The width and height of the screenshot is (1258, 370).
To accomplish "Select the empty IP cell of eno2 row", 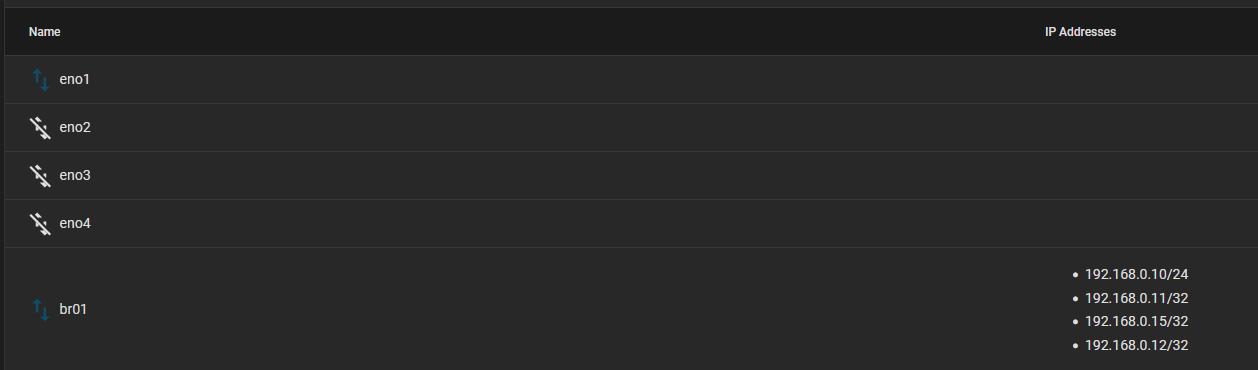I will tap(1148, 127).
